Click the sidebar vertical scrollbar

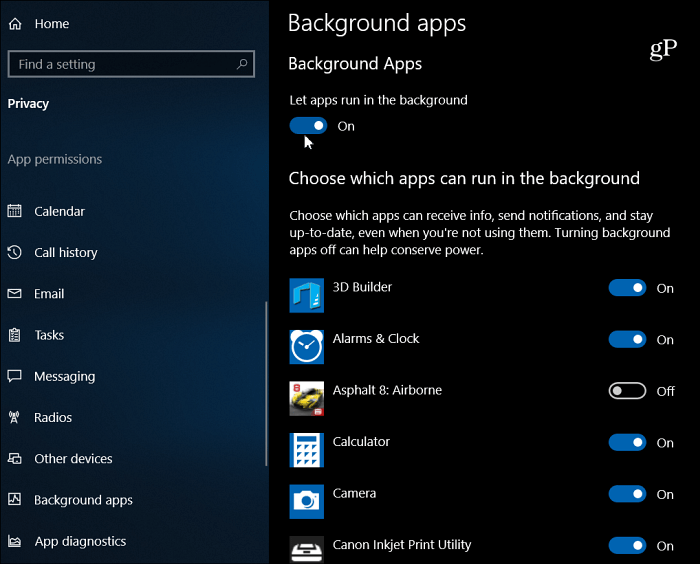click(266, 384)
